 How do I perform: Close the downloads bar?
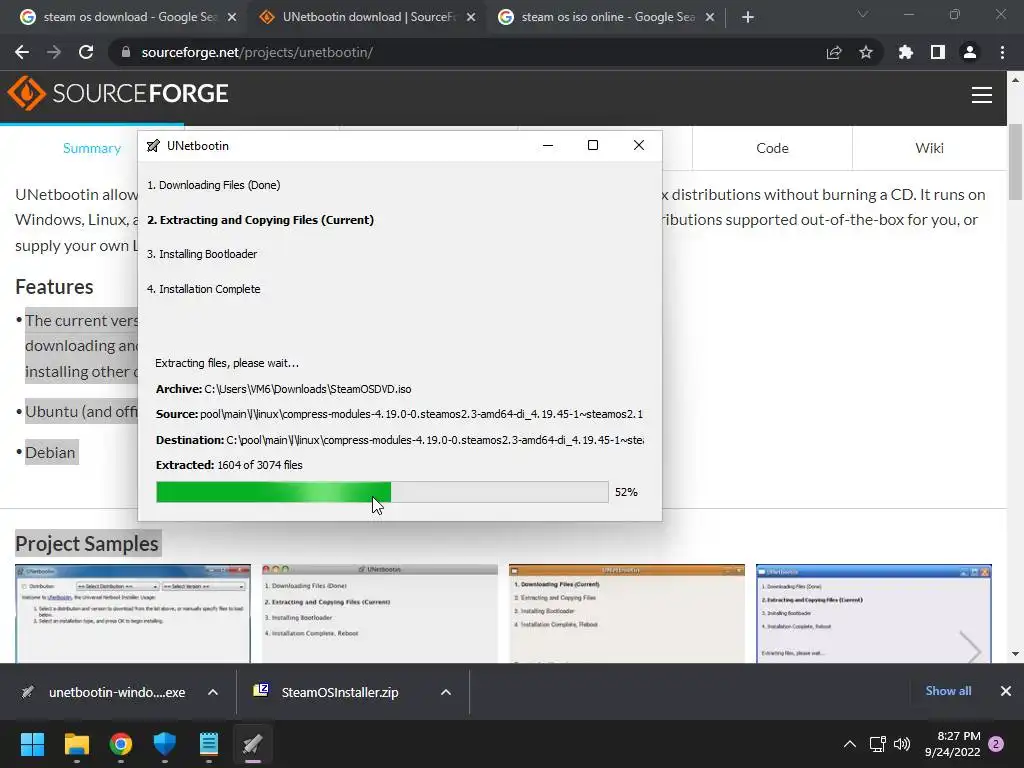tap(1006, 691)
